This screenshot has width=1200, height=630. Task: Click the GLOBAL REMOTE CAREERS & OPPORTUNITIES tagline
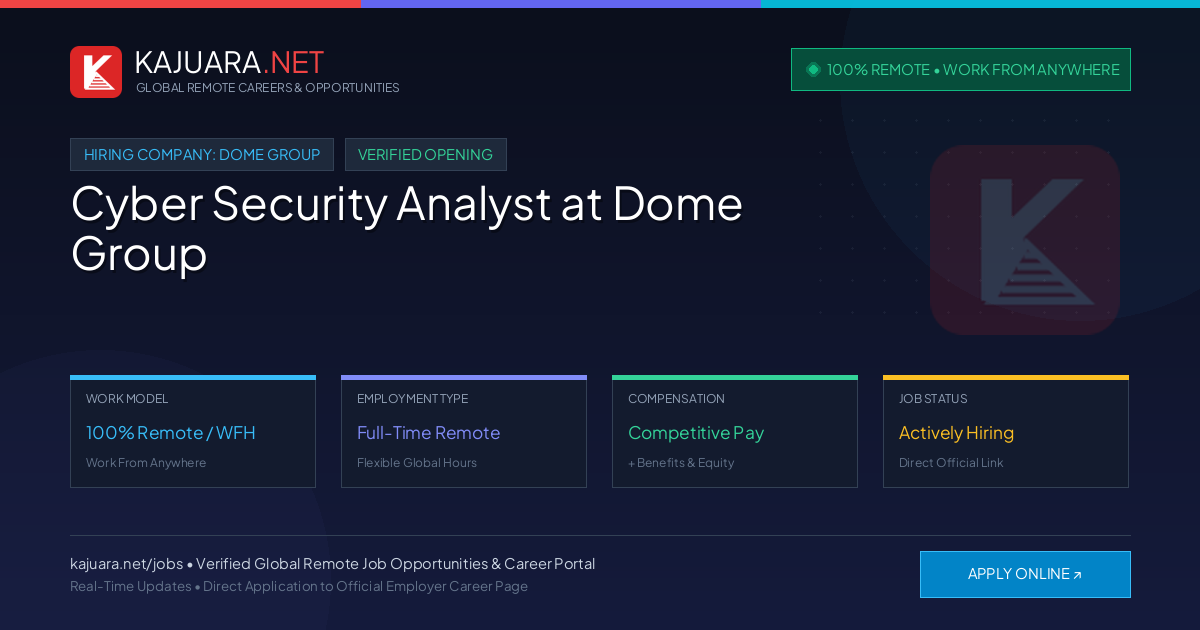(x=268, y=88)
